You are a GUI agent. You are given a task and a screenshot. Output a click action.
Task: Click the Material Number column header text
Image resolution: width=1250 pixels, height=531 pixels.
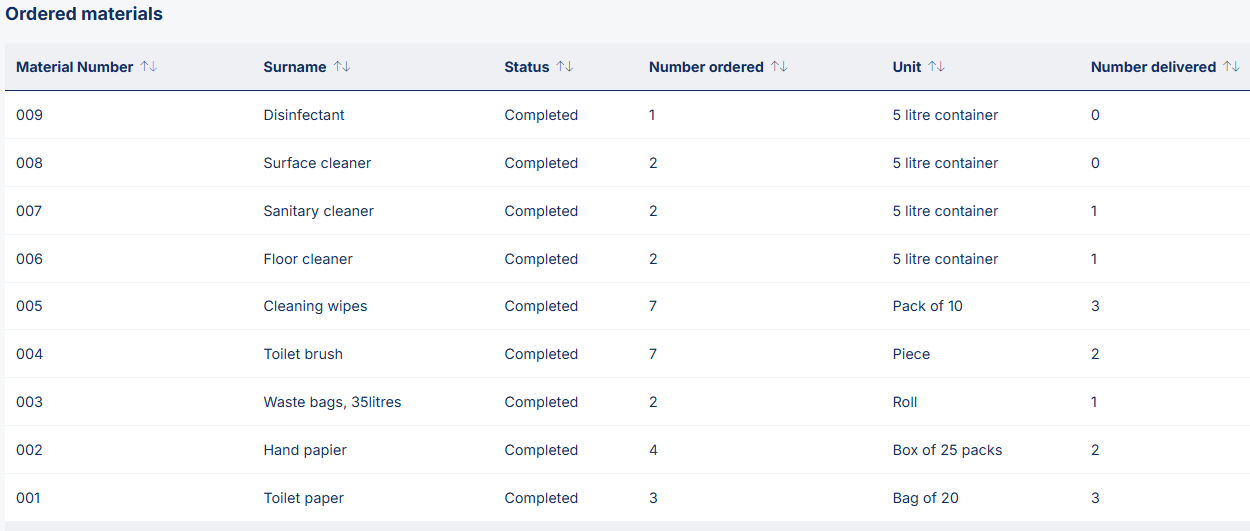coord(75,67)
